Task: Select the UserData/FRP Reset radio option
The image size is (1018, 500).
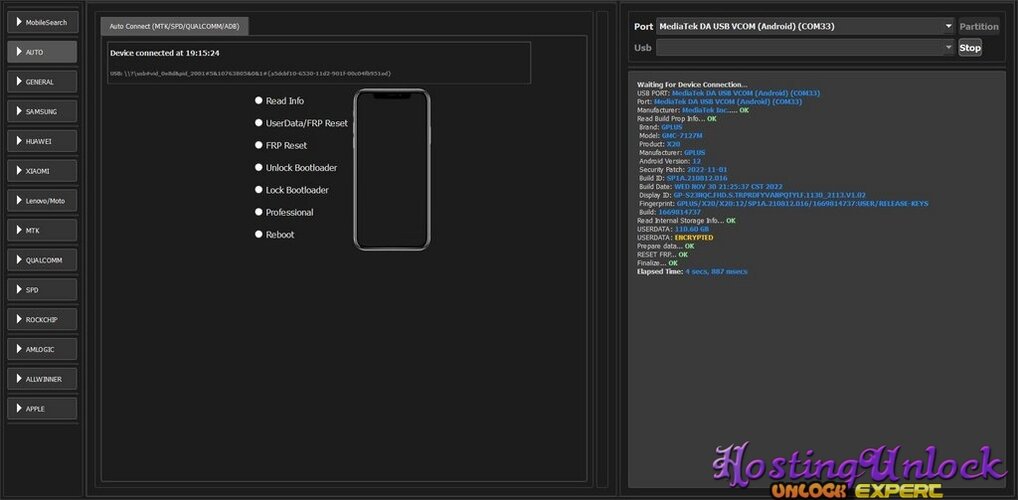Action: [x=301, y=123]
